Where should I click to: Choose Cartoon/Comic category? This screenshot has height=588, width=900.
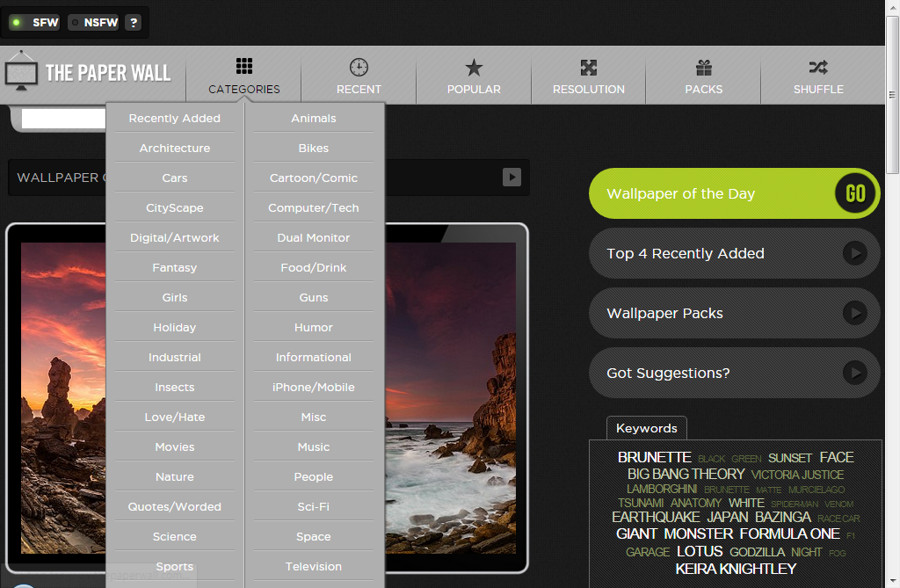(x=313, y=178)
